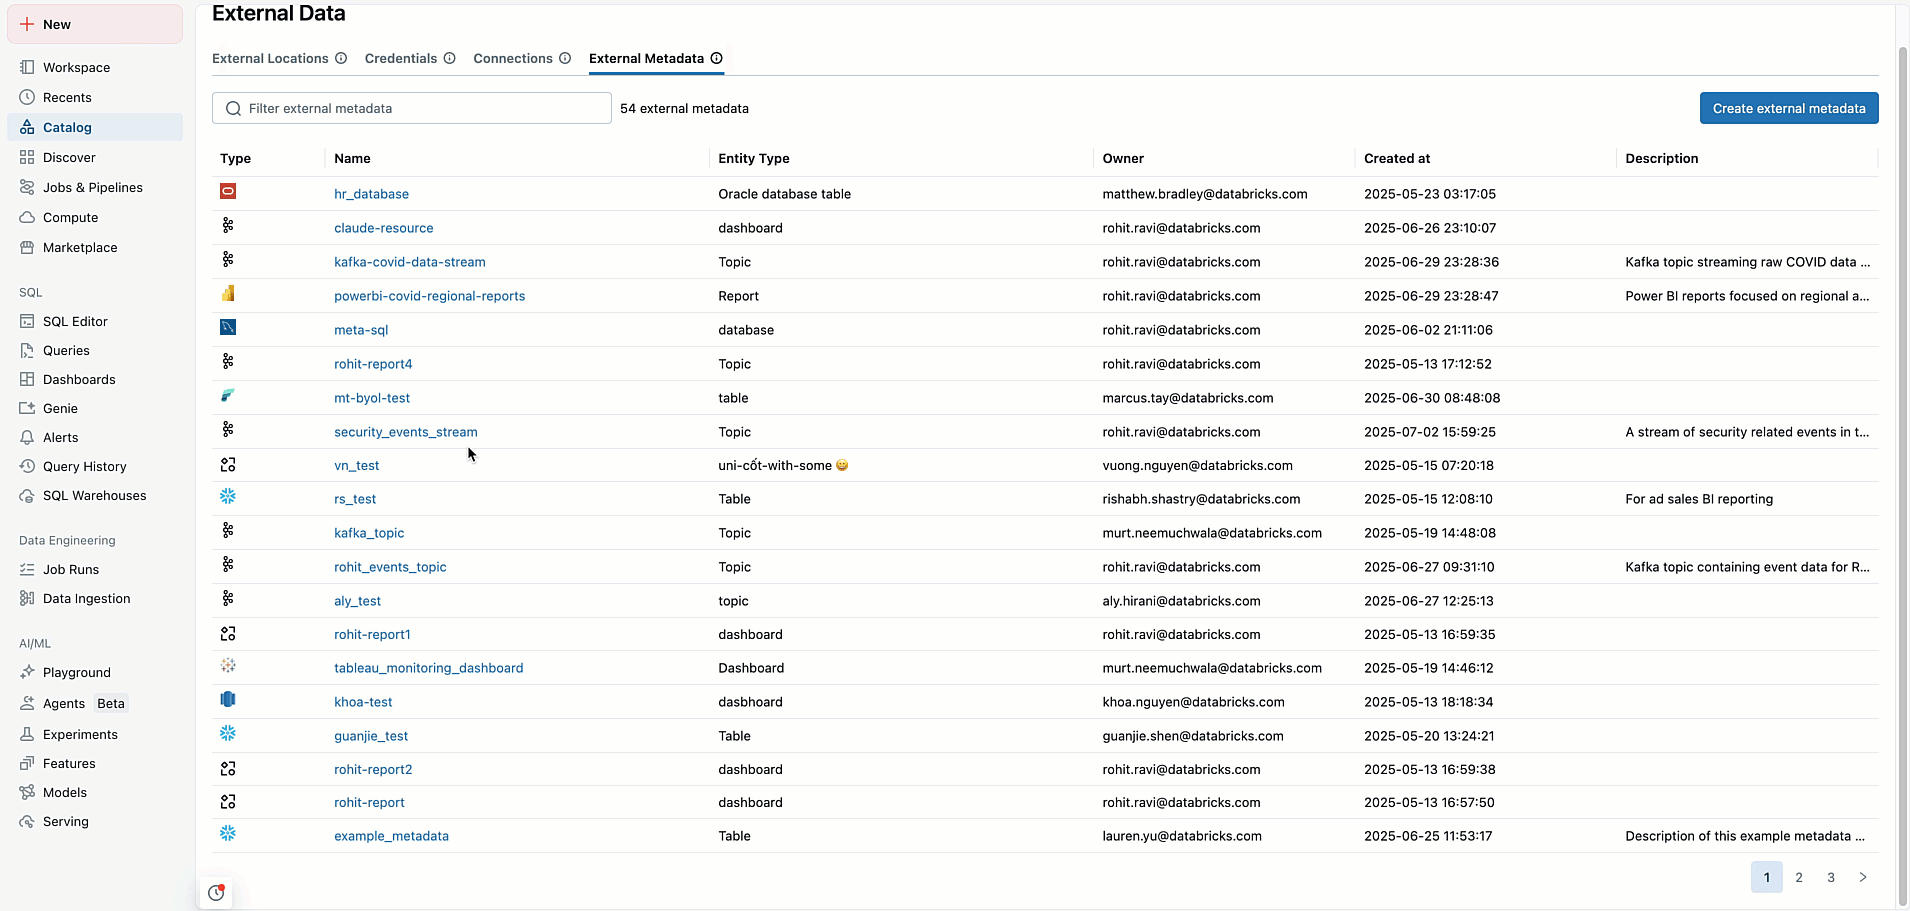The height and width of the screenshot is (911, 1910).
Task: Click info icon next to Credentials tab
Action: point(450,58)
